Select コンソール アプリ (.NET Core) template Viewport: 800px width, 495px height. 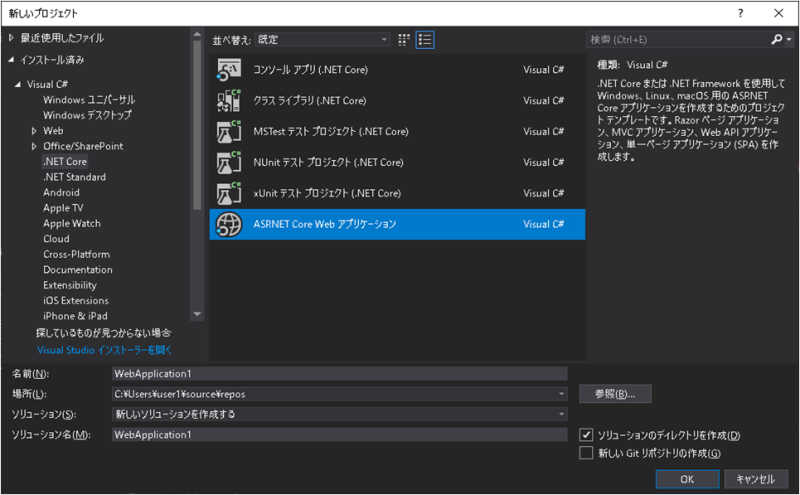pos(397,69)
